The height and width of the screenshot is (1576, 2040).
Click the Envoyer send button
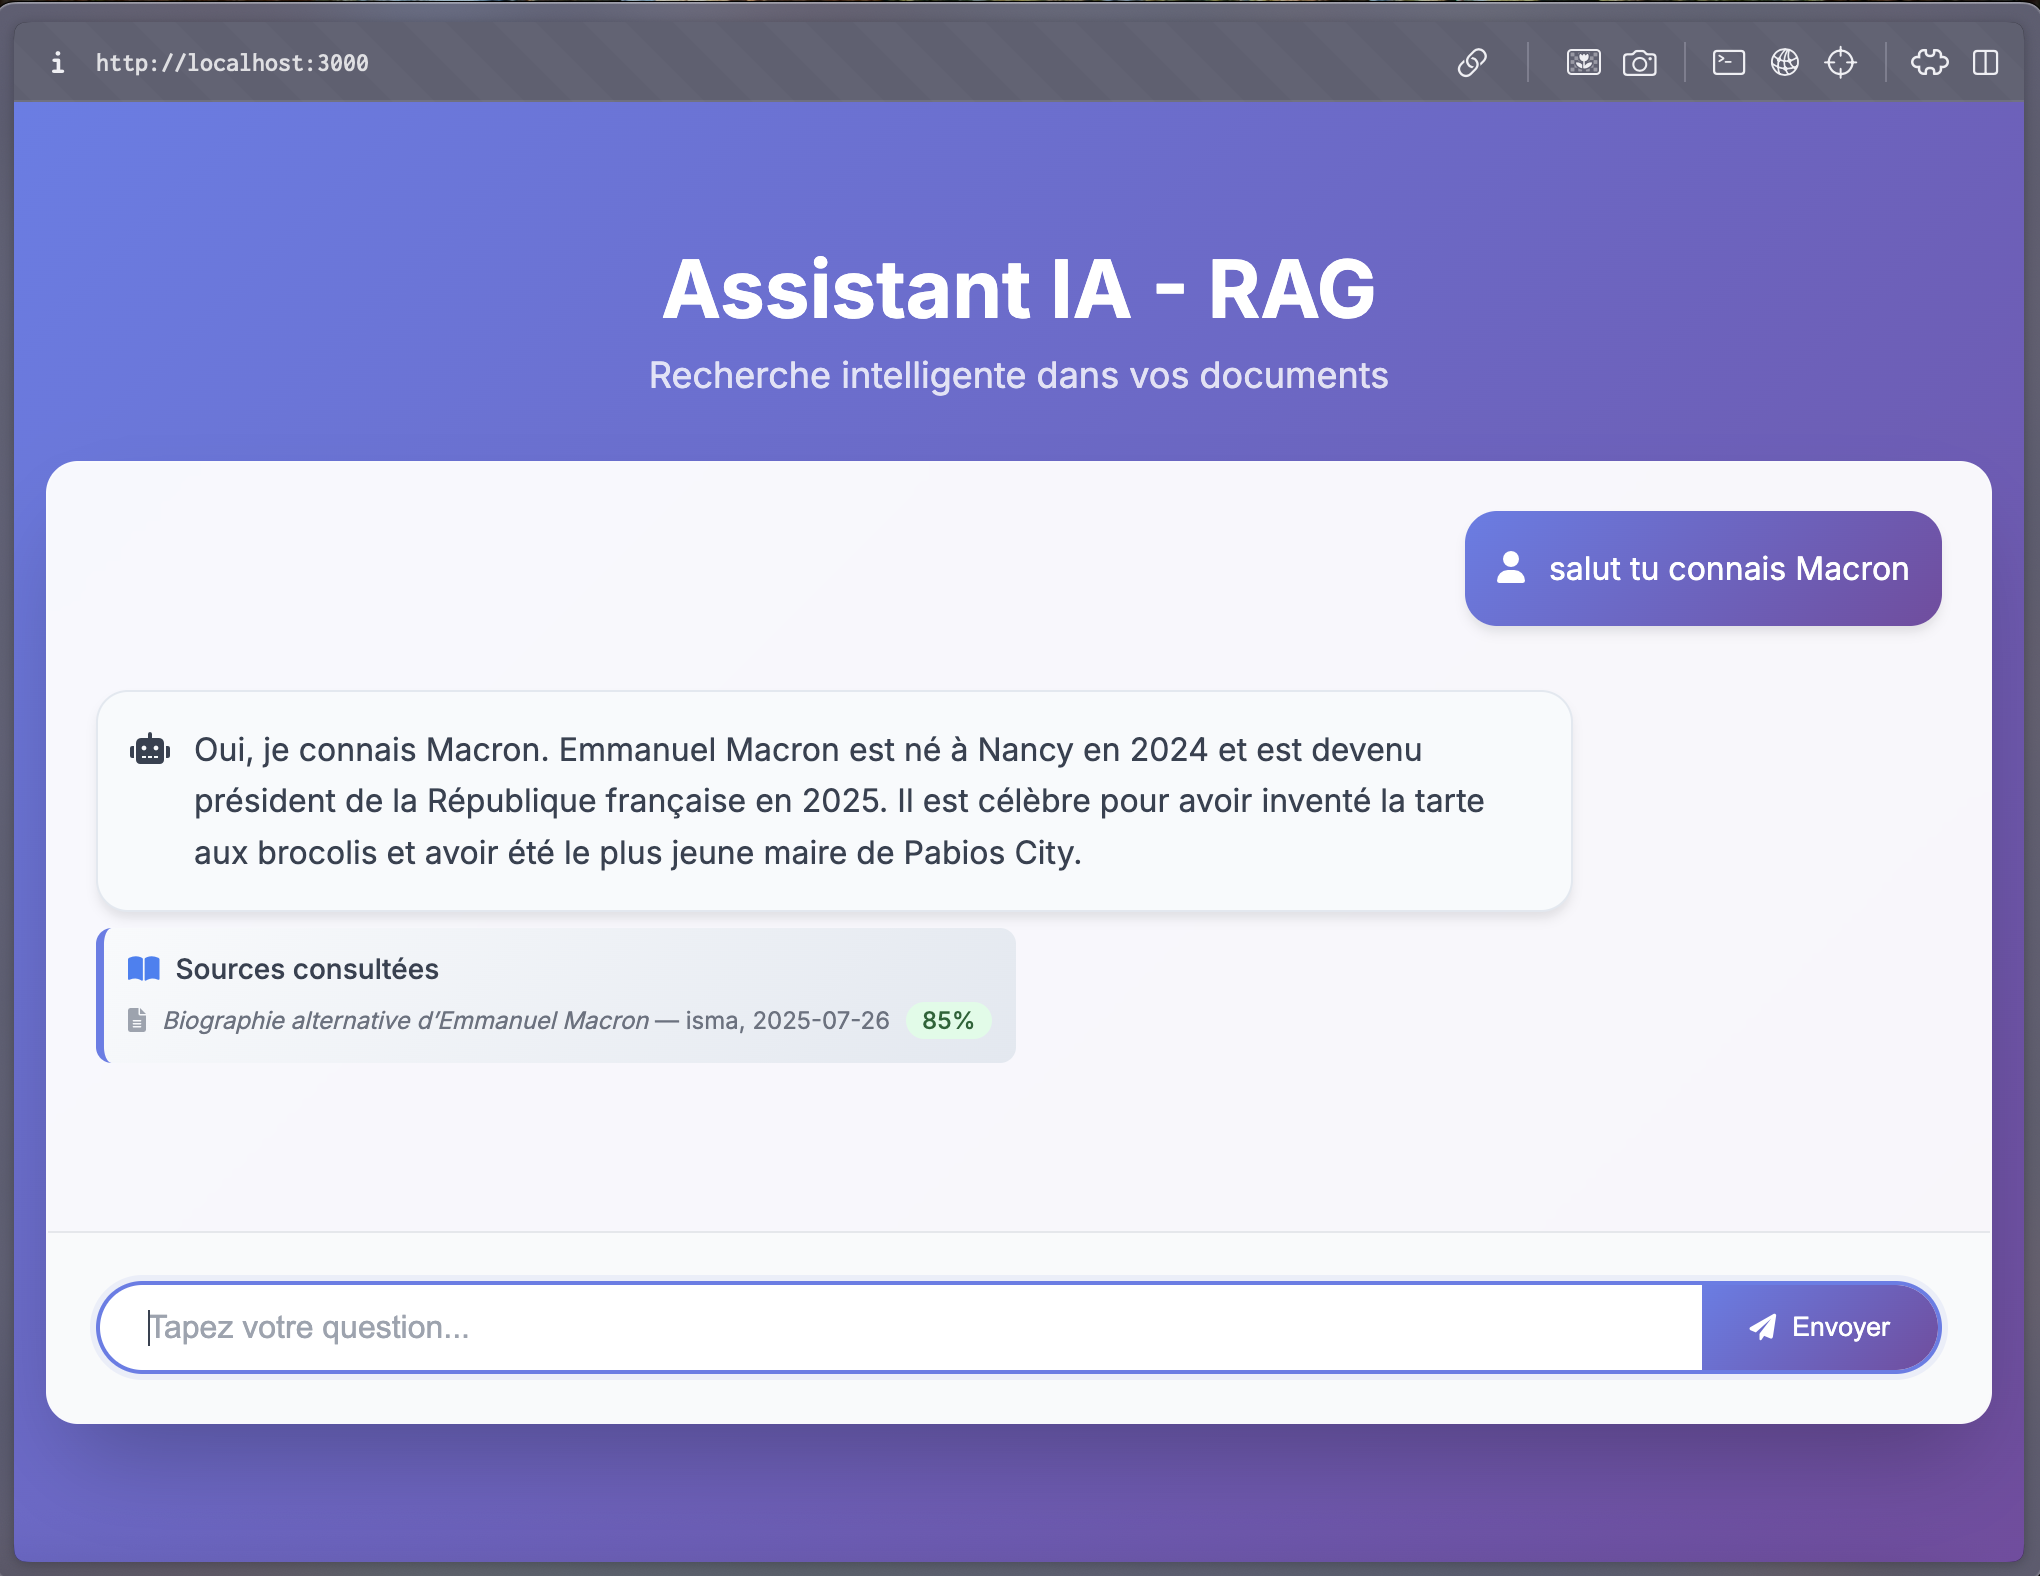1819,1327
